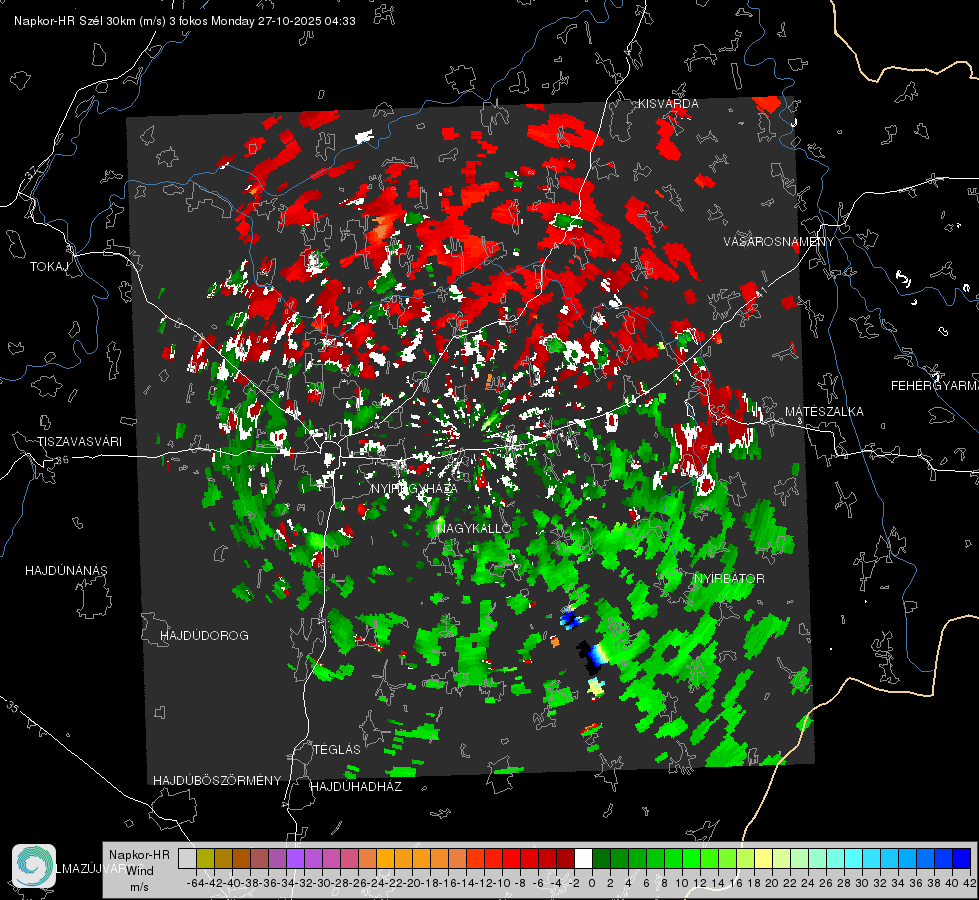This screenshot has width=979, height=900.
Task: Click the TÉGLÁS town label
Action: point(337,749)
